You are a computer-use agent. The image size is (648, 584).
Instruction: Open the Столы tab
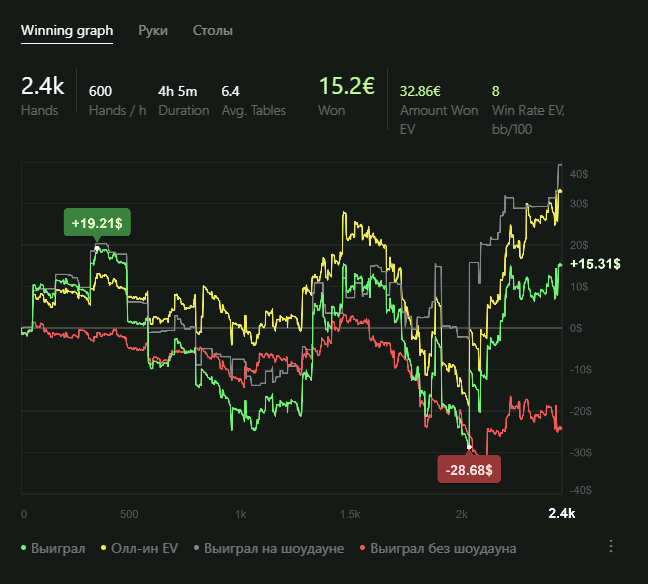click(x=212, y=31)
